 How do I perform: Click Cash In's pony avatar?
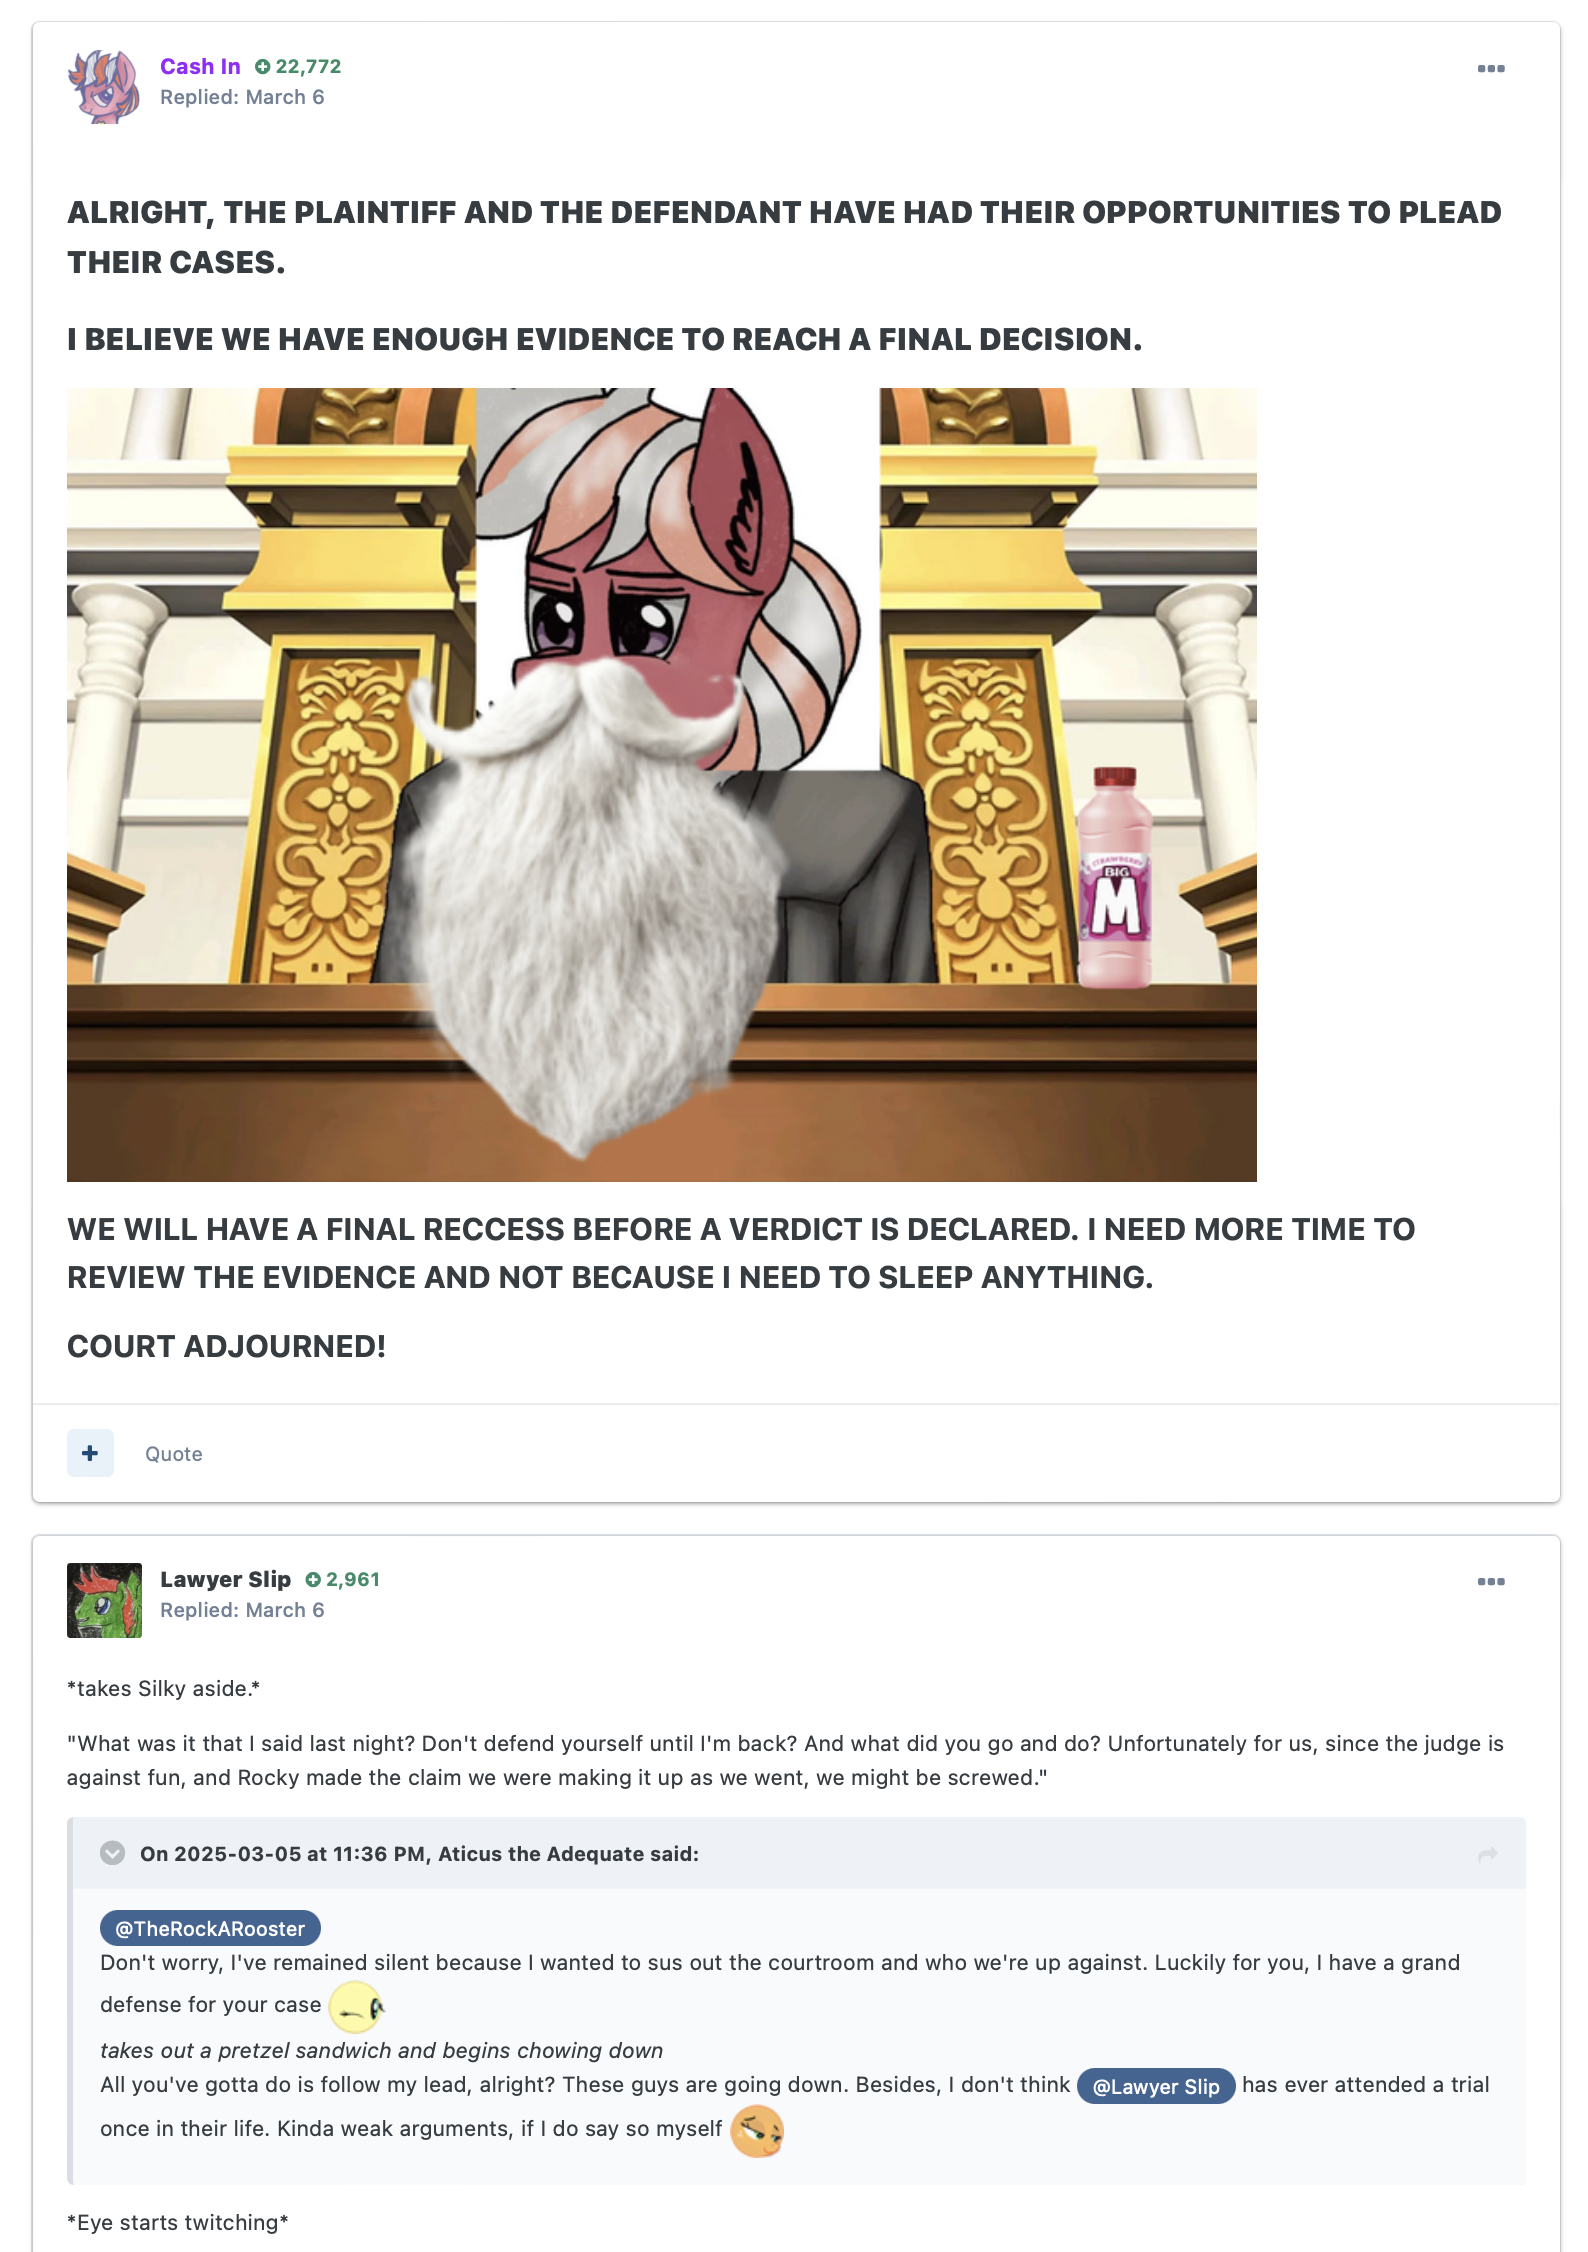(x=104, y=87)
